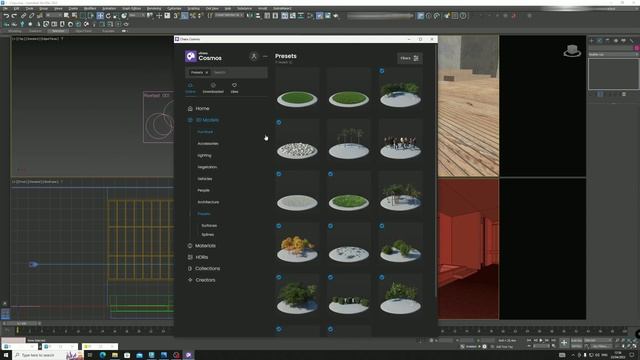The width and height of the screenshot is (640, 360).
Task: Switch to the Modeling ribbon tab
Action: (15, 31)
